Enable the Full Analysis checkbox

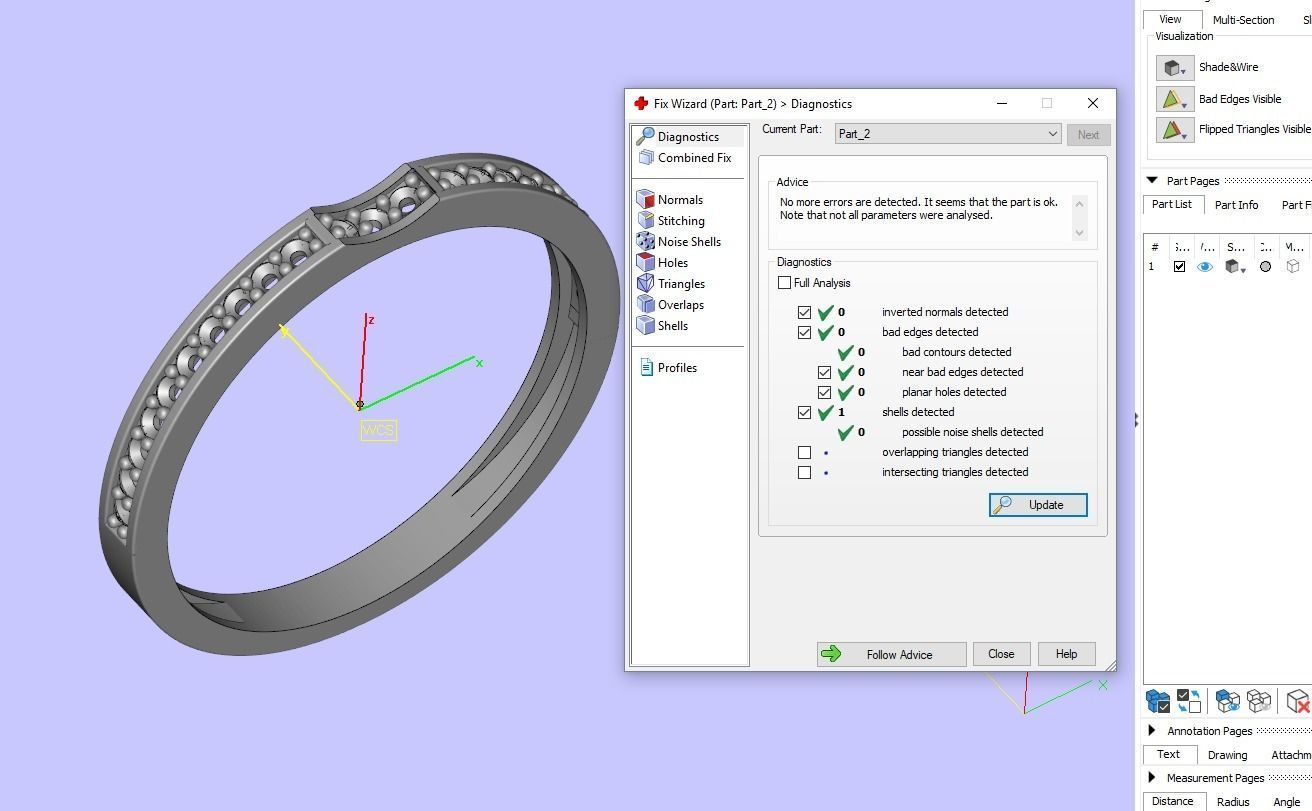pos(785,283)
